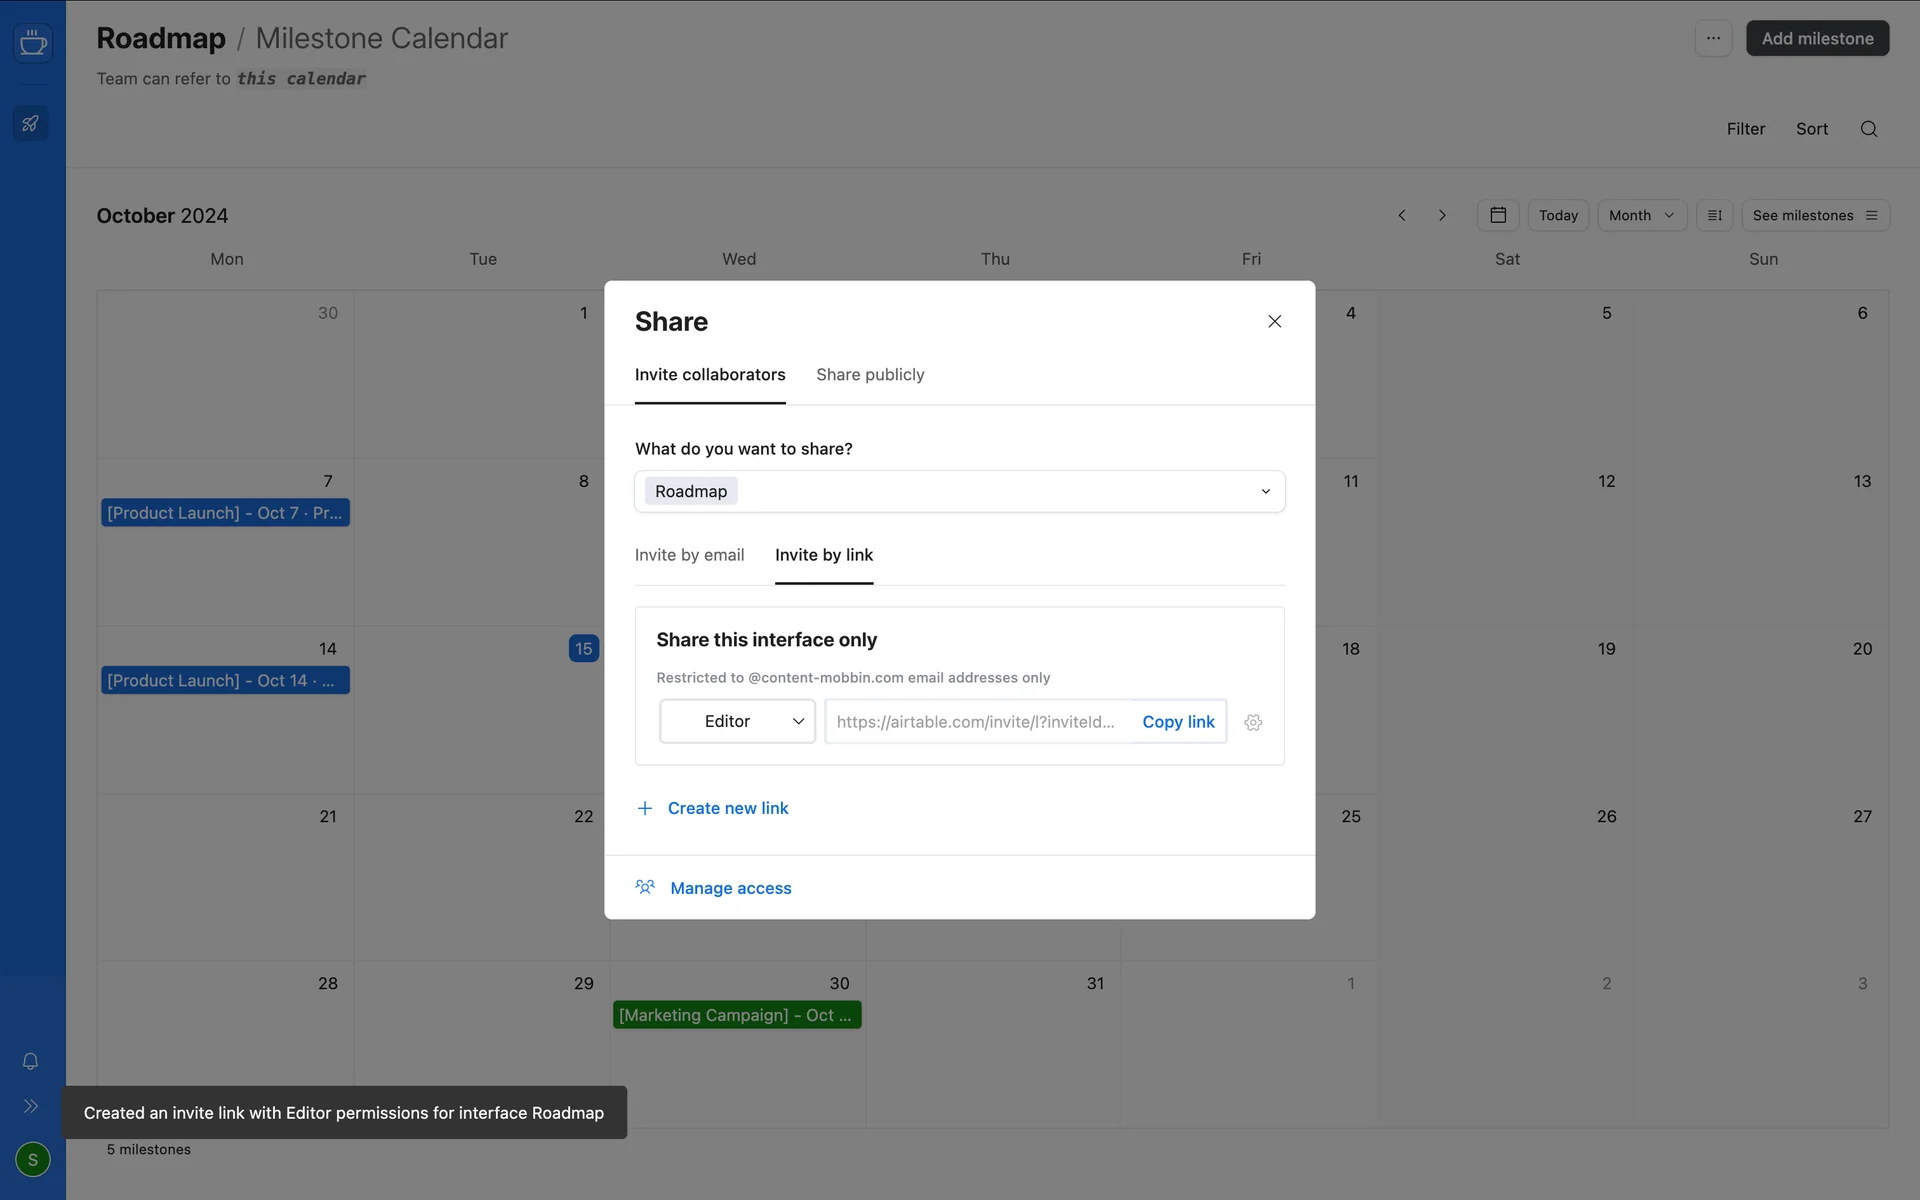This screenshot has width=1920, height=1200.
Task: Go to previous month arrow
Action: point(1402,216)
